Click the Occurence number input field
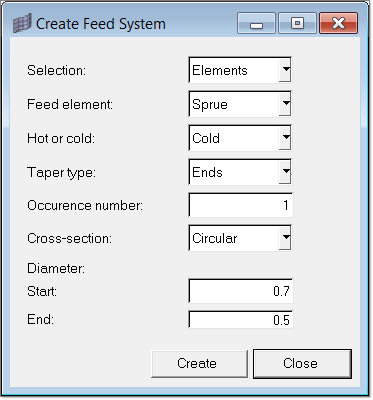 [241, 205]
